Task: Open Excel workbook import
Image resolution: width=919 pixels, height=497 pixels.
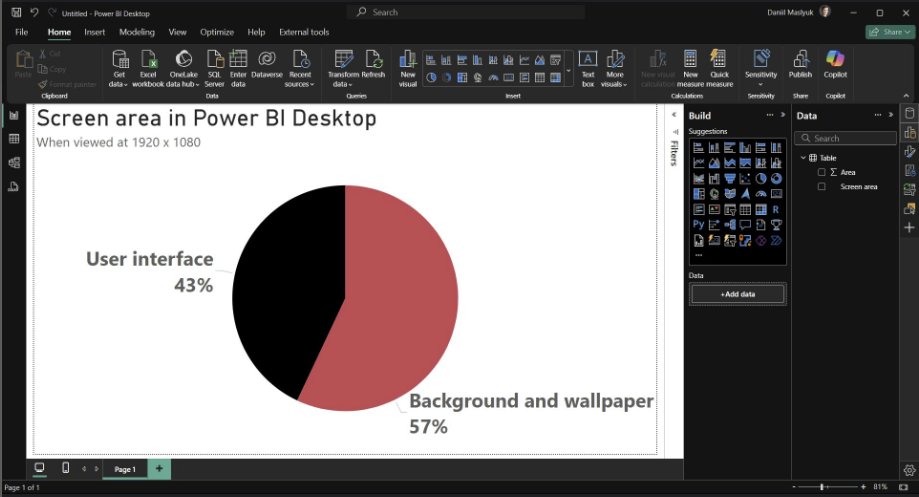Action: click(148, 69)
